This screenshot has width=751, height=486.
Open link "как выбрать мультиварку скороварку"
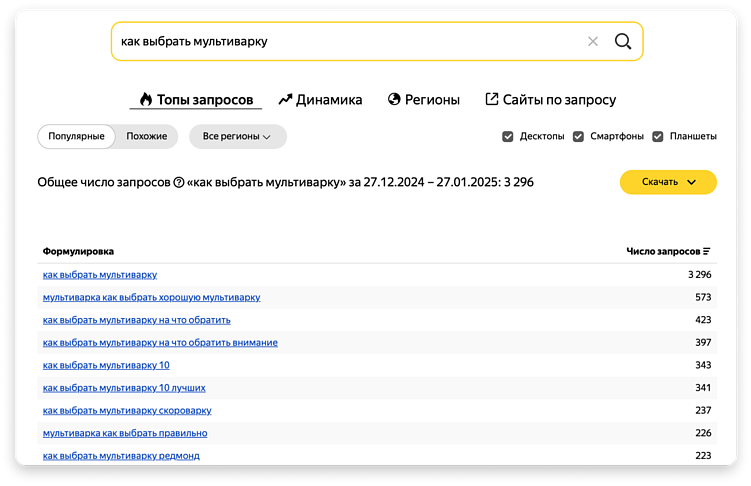(127, 410)
